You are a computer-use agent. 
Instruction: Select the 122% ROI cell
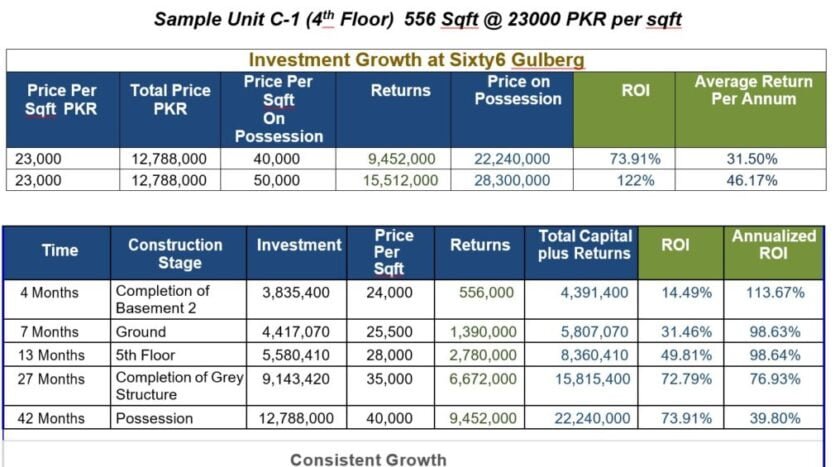coord(636,180)
